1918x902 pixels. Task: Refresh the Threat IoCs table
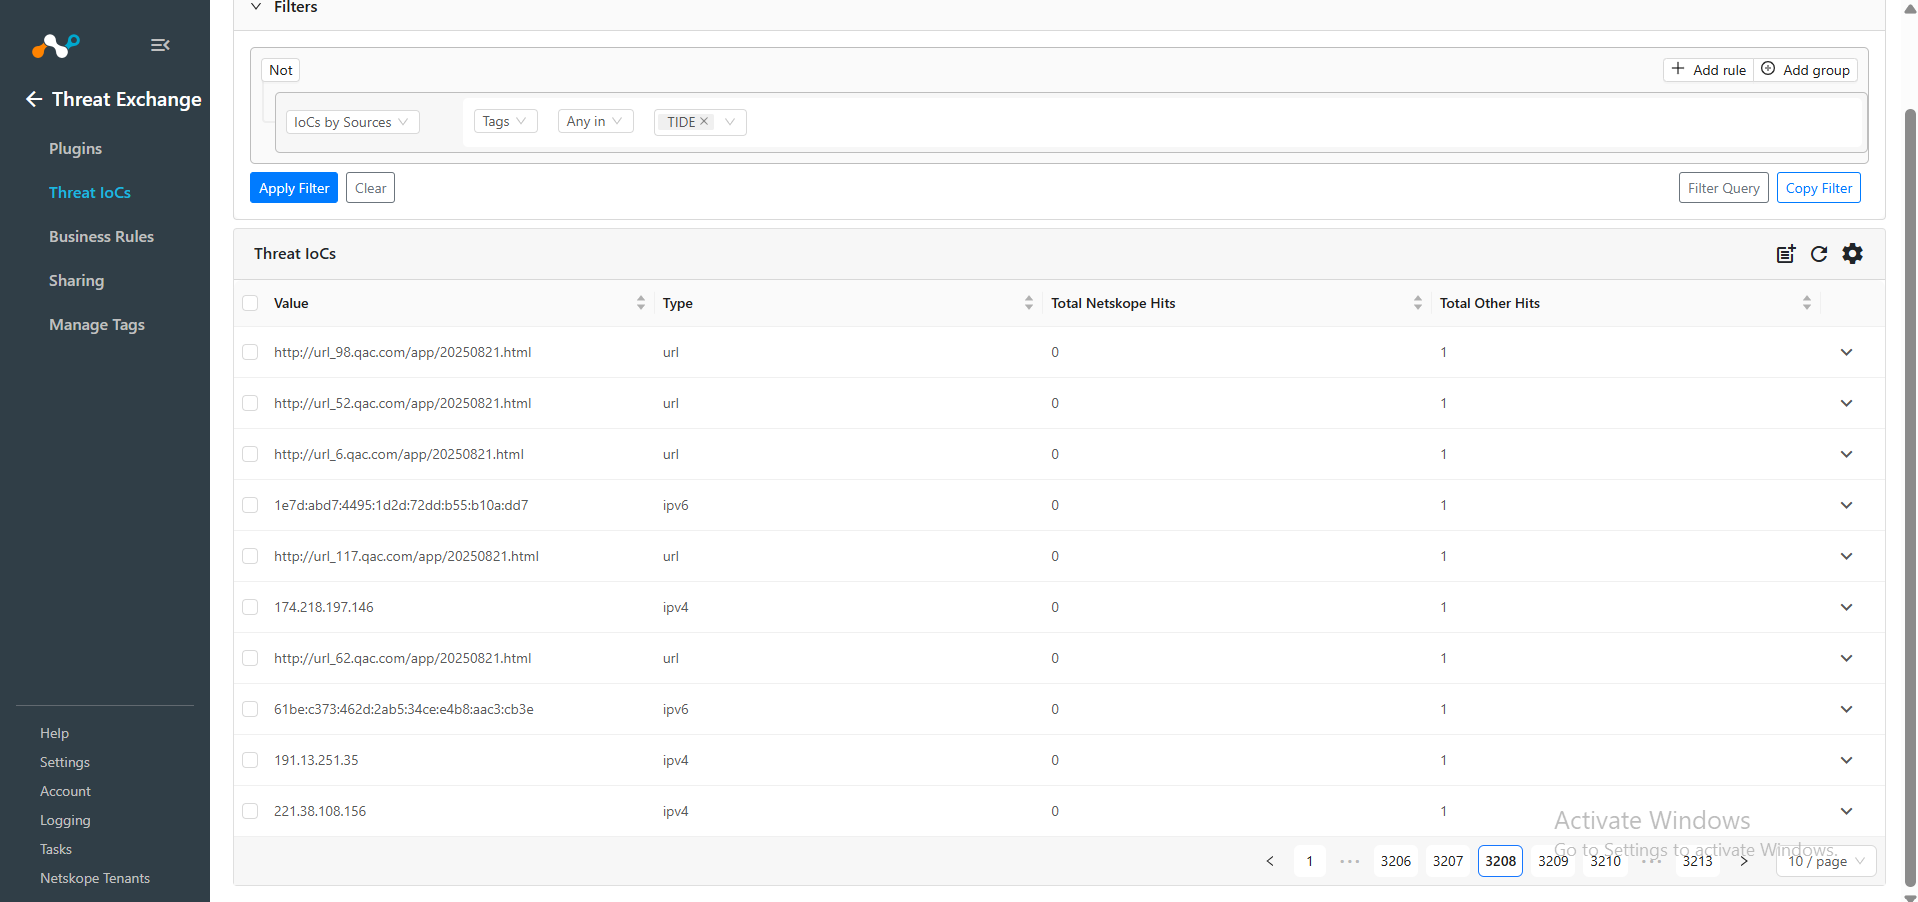1819,254
